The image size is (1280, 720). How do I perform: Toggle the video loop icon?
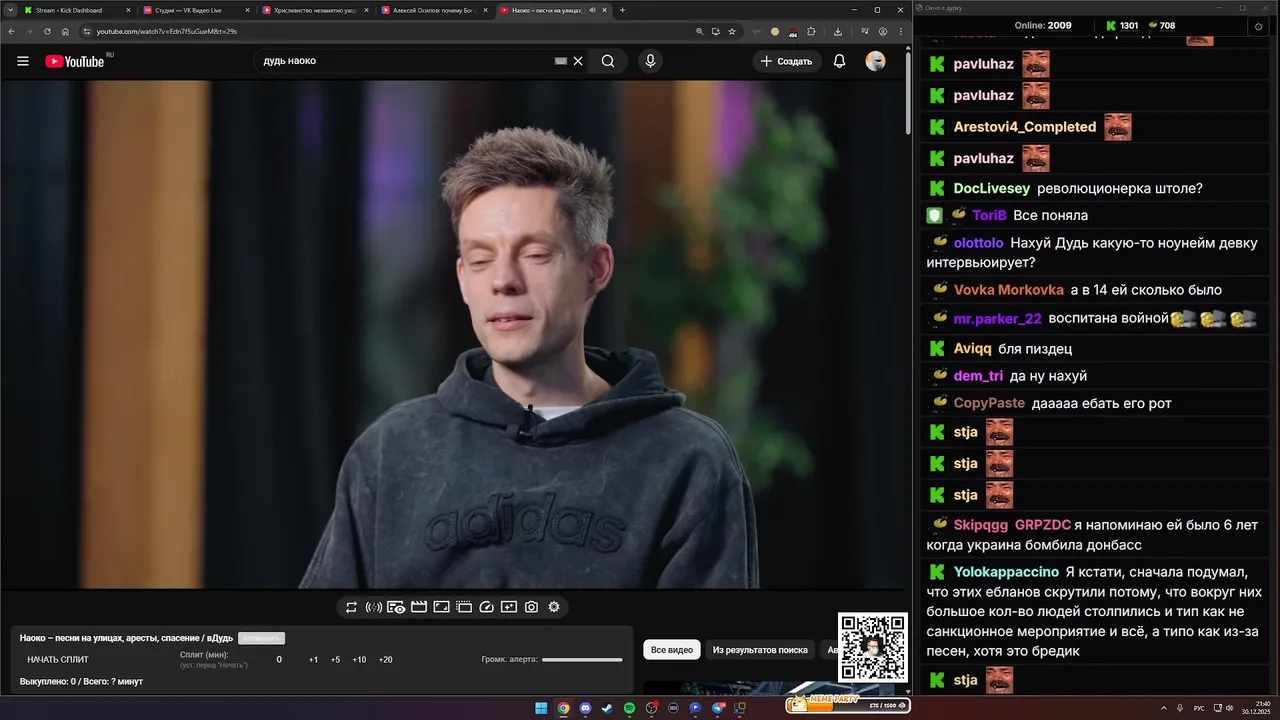[x=351, y=607]
